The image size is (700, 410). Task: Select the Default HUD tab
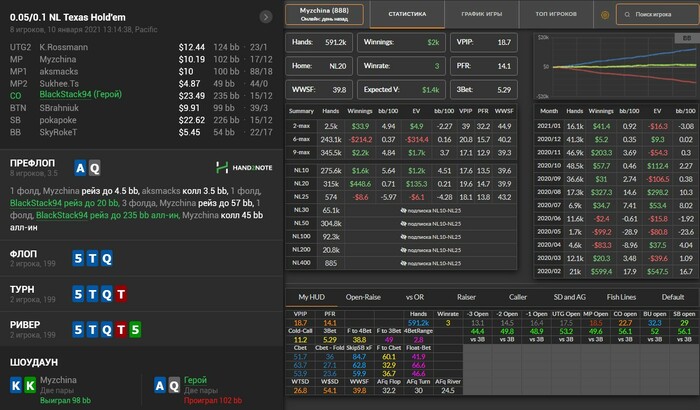pyautogui.click(x=673, y=297)
